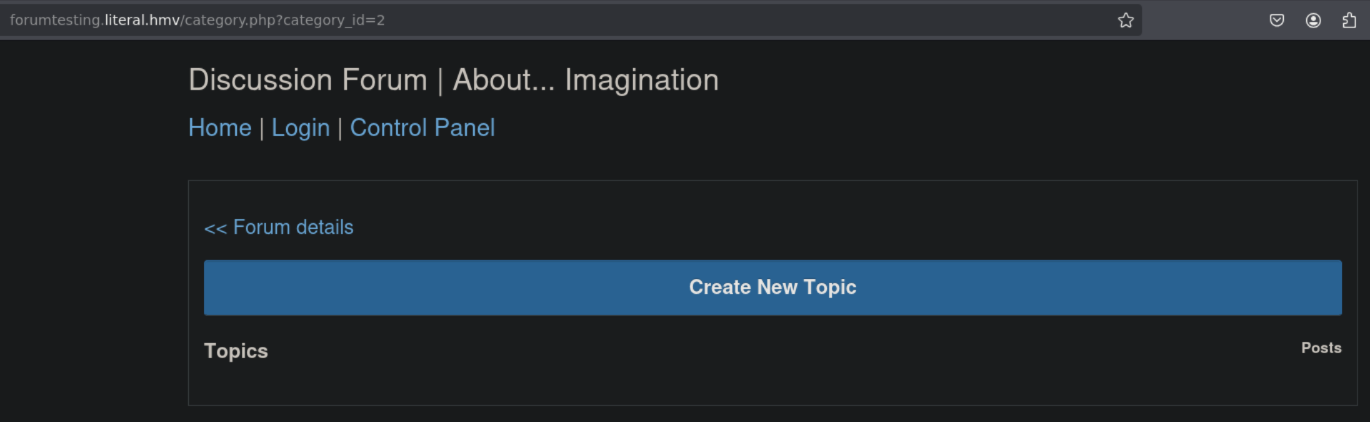Click the empty topics list area
This screenshot has height=422, width=1370.
(772, 385)
